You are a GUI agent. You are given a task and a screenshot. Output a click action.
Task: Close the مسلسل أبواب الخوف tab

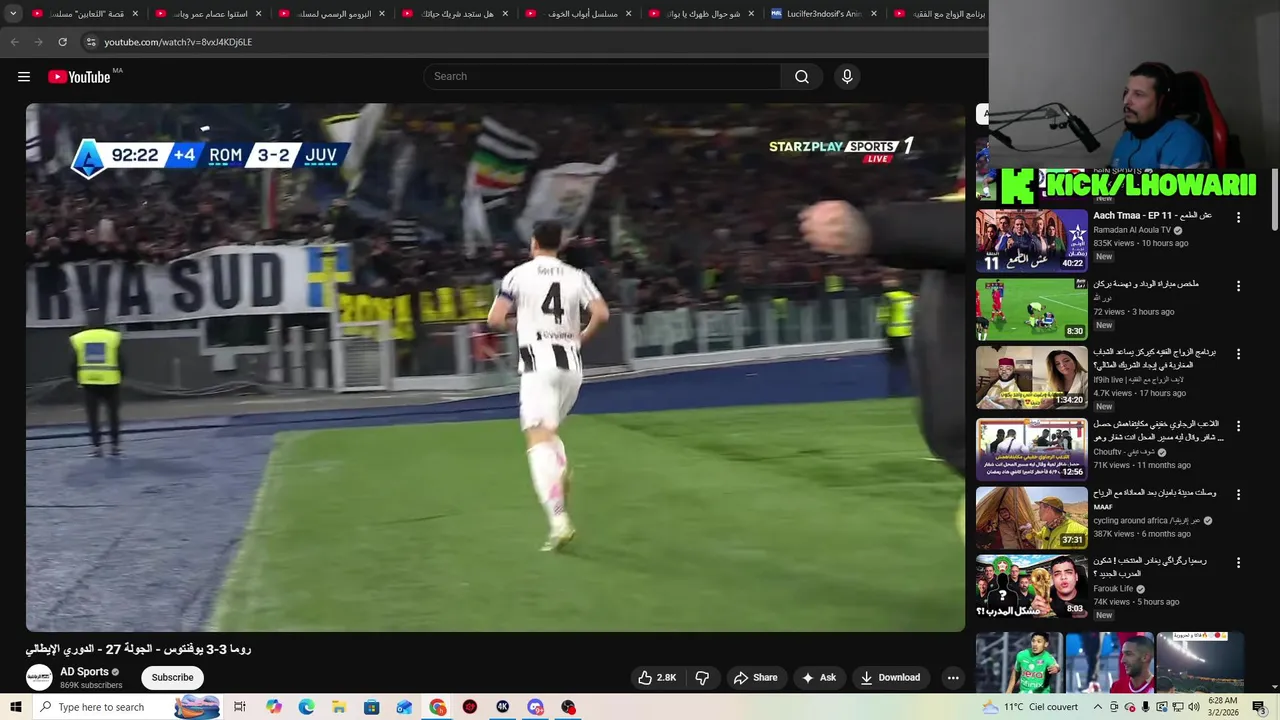click(x=628, y=14)
